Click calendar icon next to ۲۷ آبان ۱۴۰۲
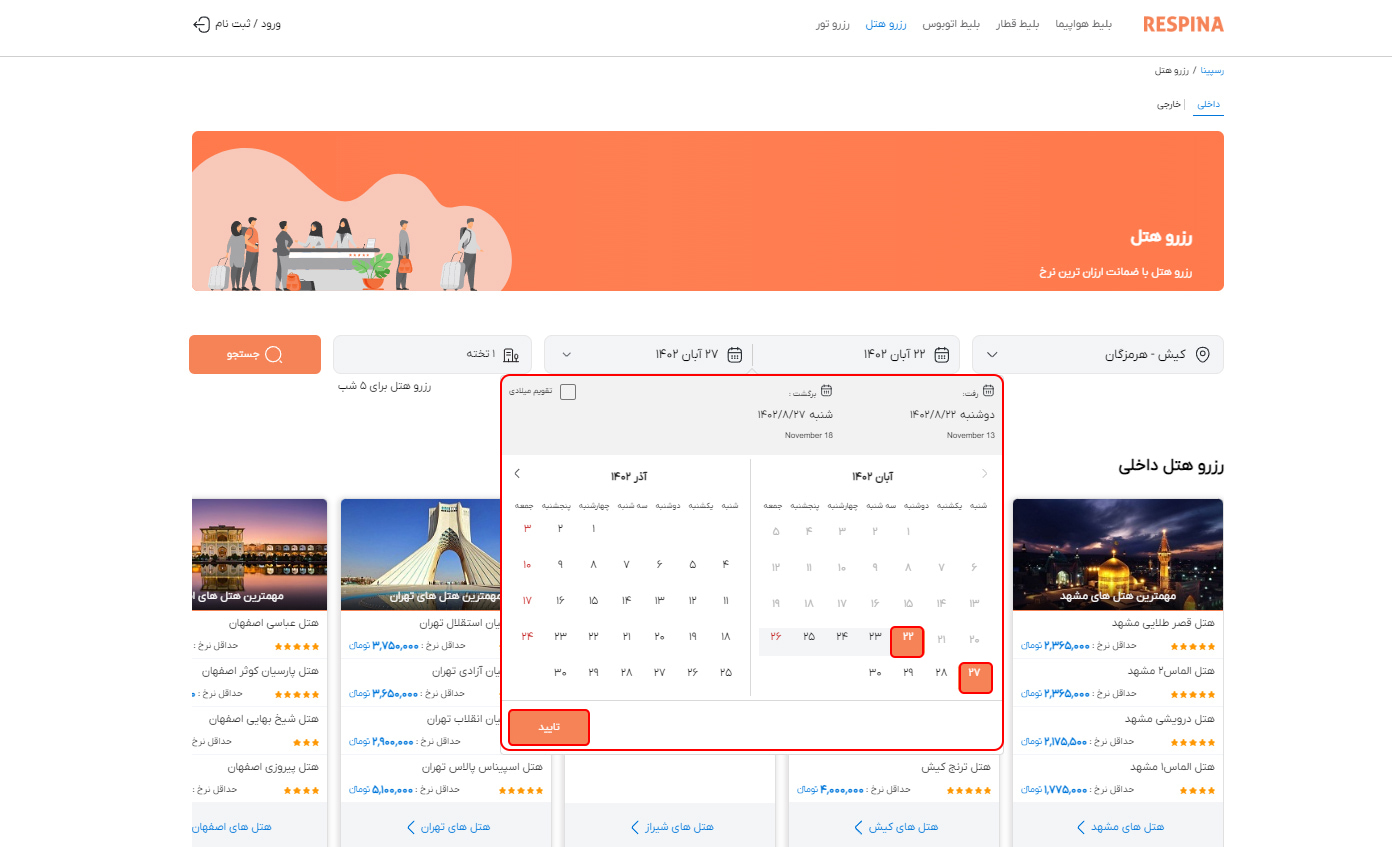1392x847 pixels. [x=734, y=355]
